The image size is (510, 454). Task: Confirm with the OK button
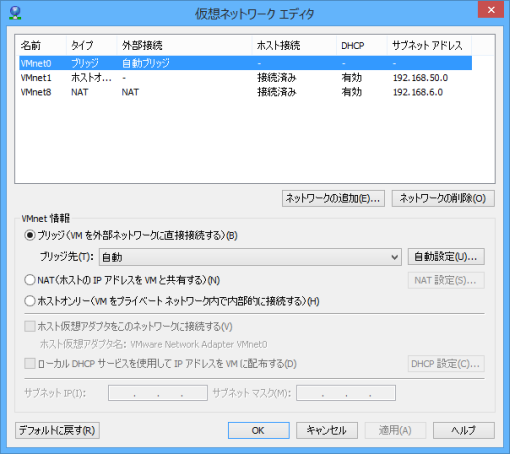pos(259,430)
